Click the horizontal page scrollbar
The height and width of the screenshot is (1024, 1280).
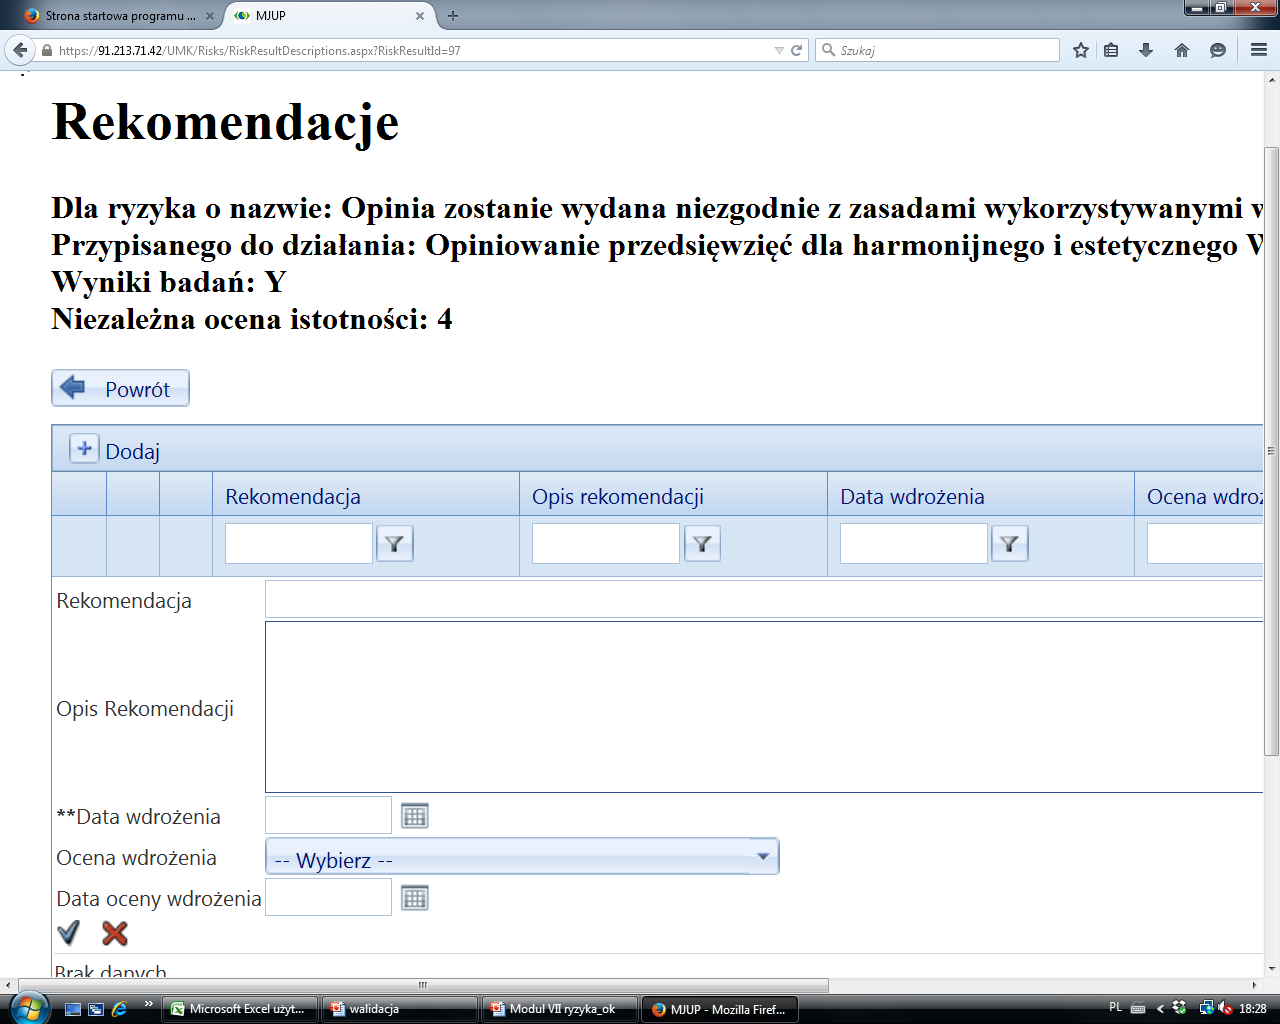pyautogui.click(x=422, y=985)
